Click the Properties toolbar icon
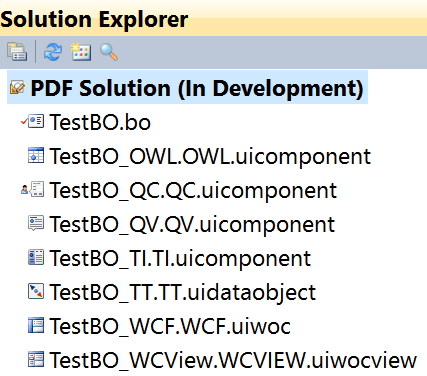This screenshot has height=376, width=427. pyautogui.click(x=17, y=52)
